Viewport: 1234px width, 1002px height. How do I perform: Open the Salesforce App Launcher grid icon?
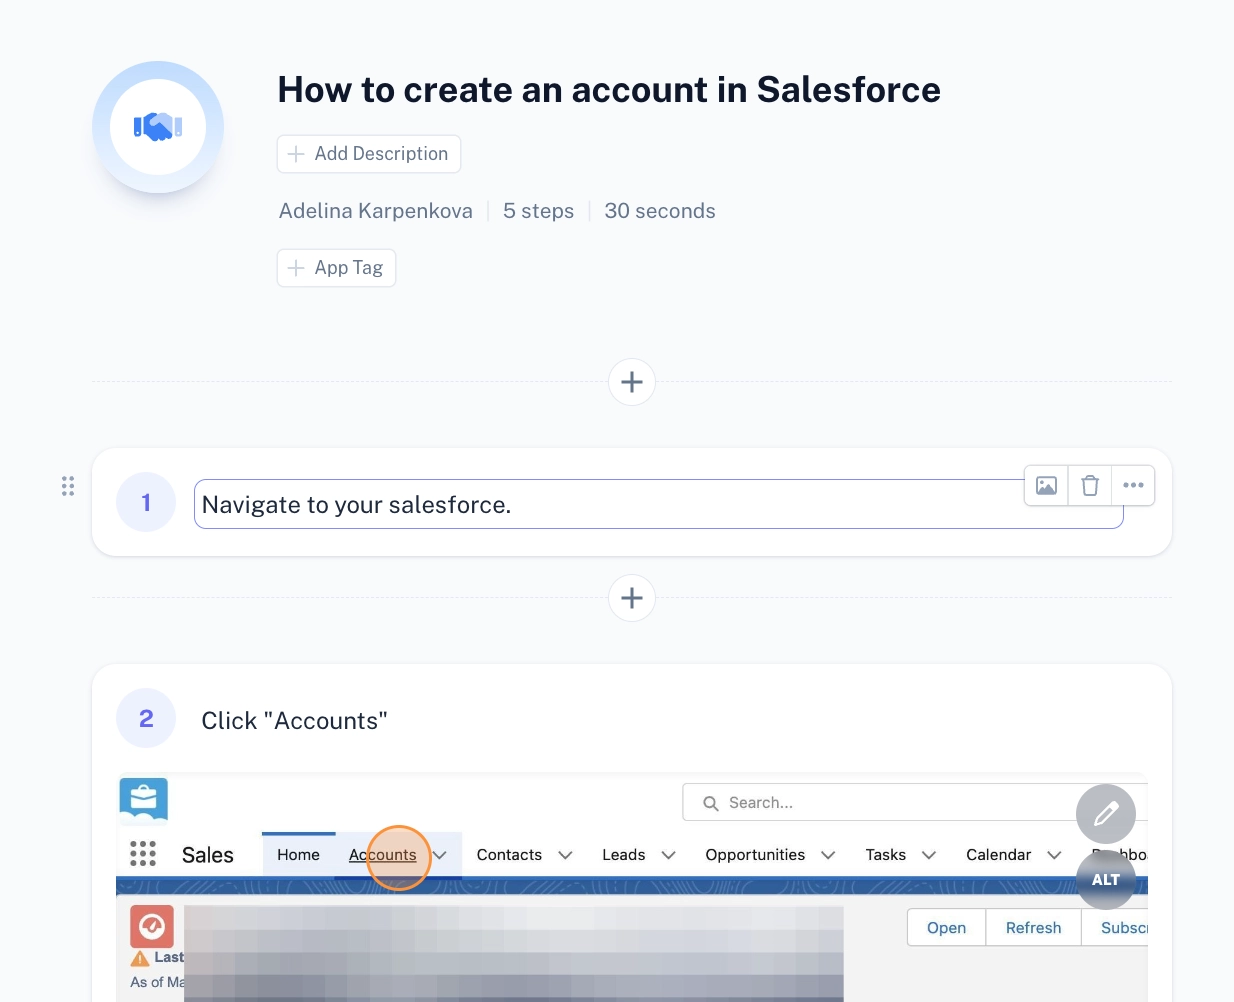pyautogui.click(x=143, y=854)
